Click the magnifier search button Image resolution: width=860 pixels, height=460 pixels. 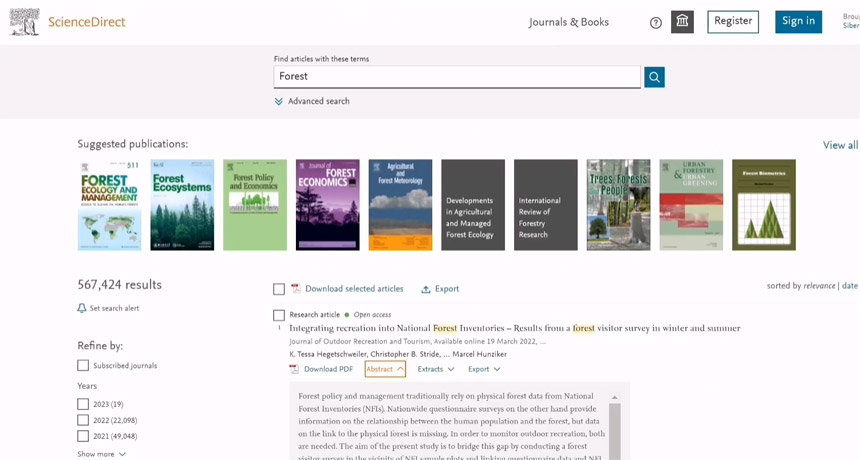[654, 77]
